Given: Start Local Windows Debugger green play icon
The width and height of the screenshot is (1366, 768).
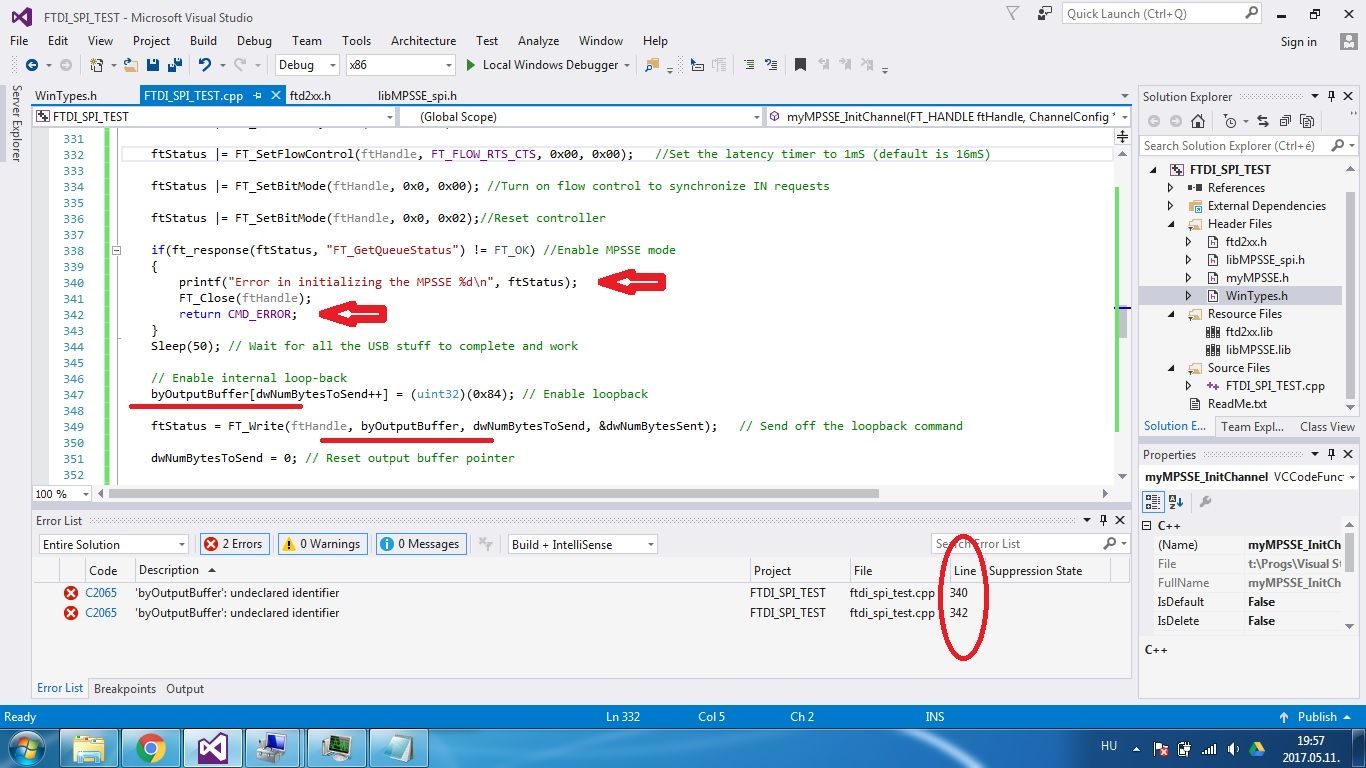Looking at the screenshot, I should click(471, 65).
